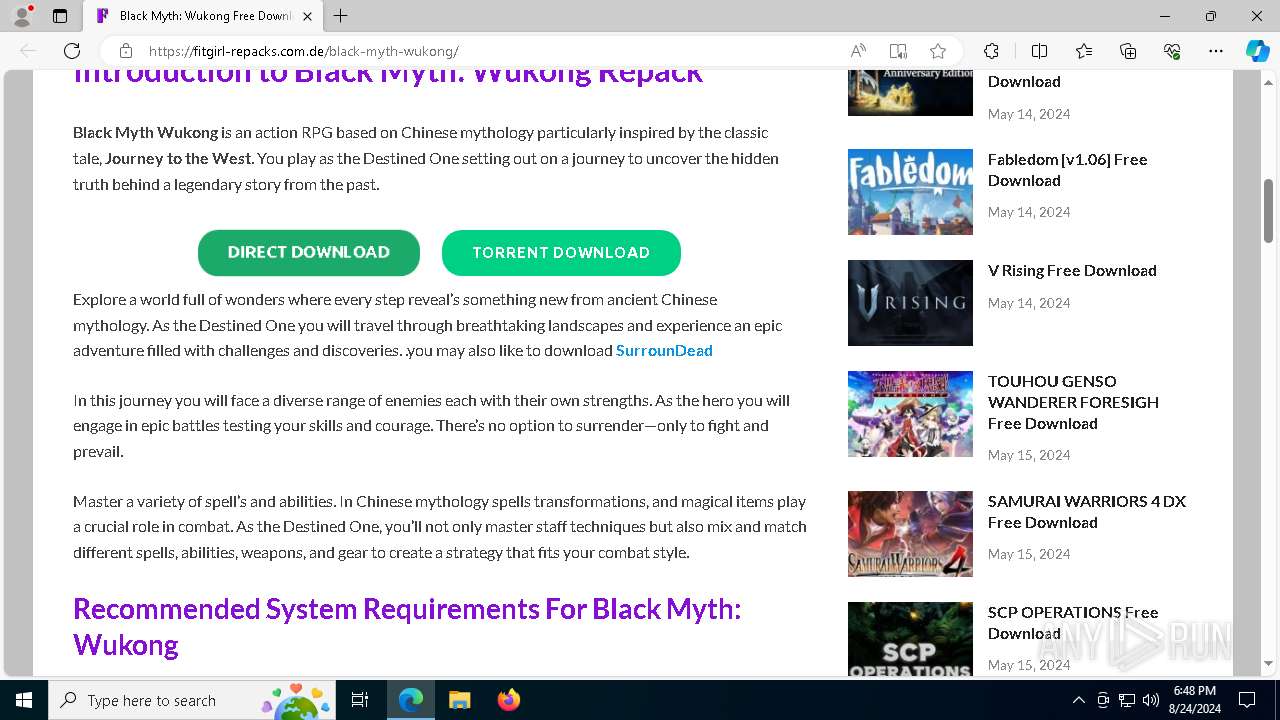1280x720 pixels.
Task: Open the SurrounDead link
Action: click(664, 351)
